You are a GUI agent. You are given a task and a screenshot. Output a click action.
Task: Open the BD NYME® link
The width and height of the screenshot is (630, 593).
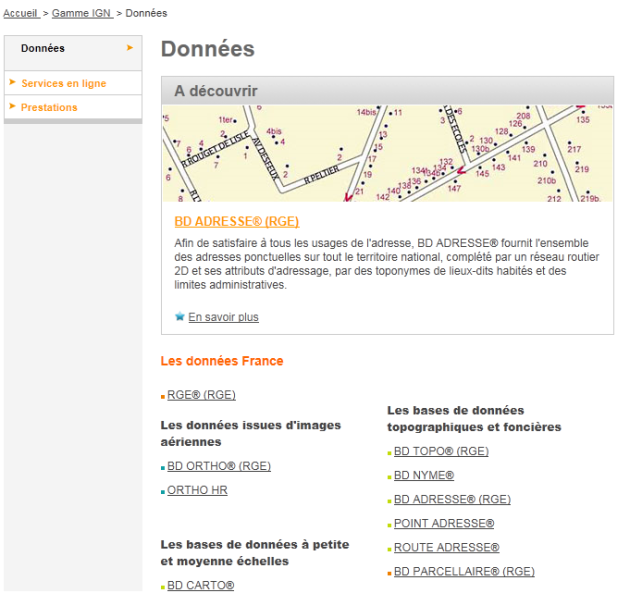424,475
